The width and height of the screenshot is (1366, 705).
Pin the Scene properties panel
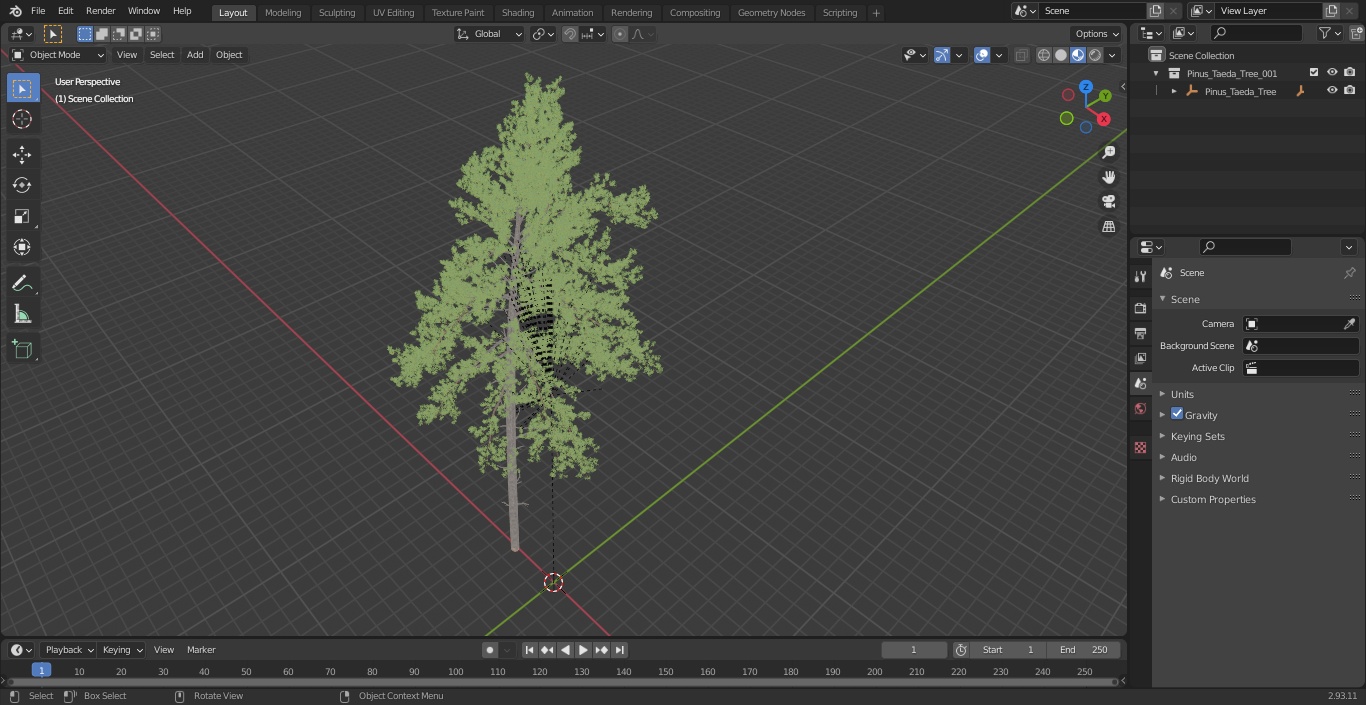pos(1349,273)
